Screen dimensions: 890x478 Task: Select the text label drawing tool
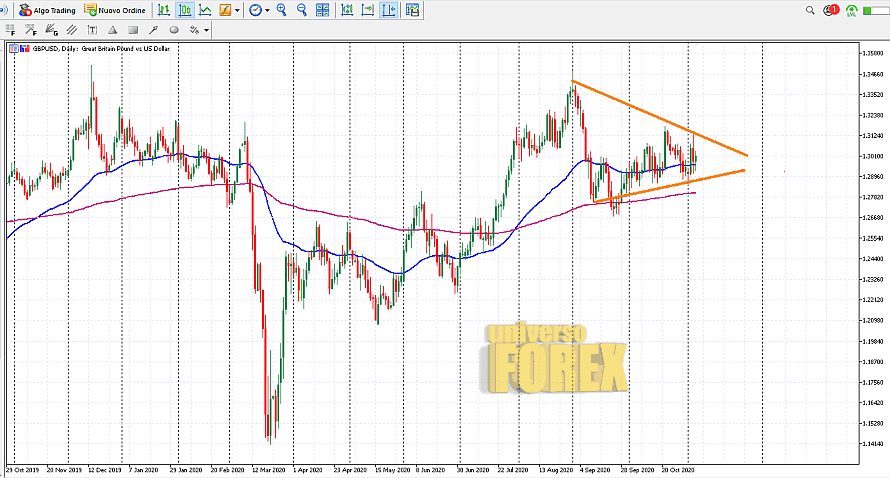[x=92, y=30]
